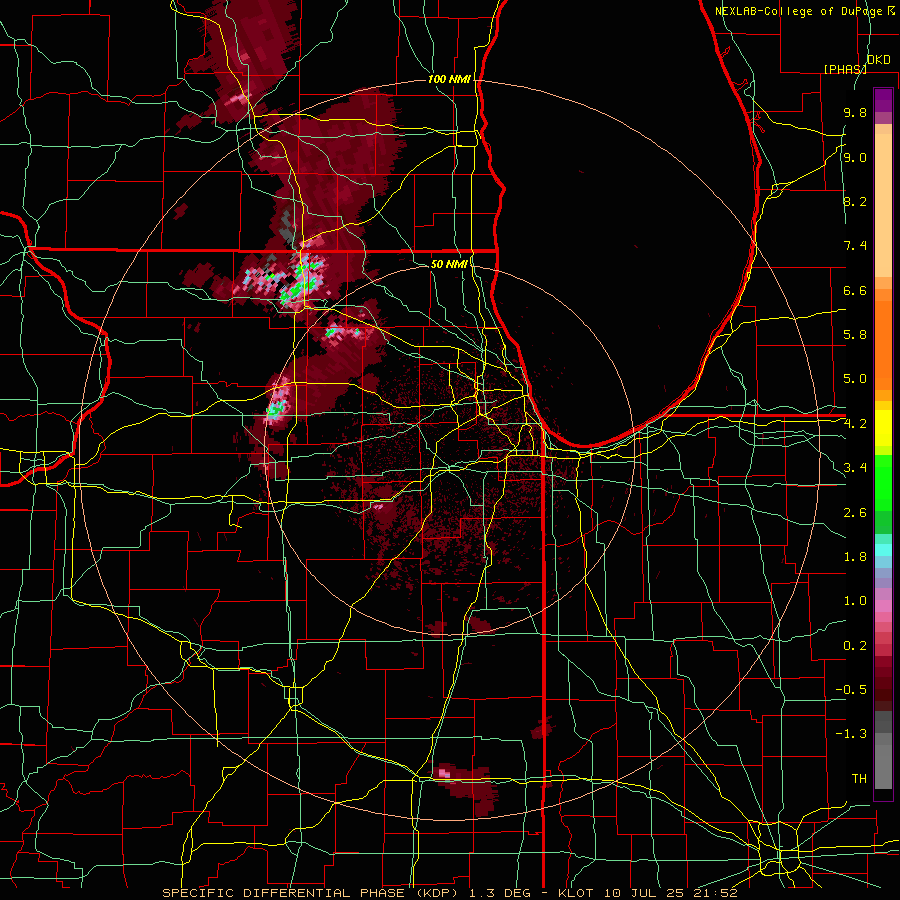This screenshot has width=900, height=900.
Task: Click the 8.2 legend value
Action: pos(855,201)
